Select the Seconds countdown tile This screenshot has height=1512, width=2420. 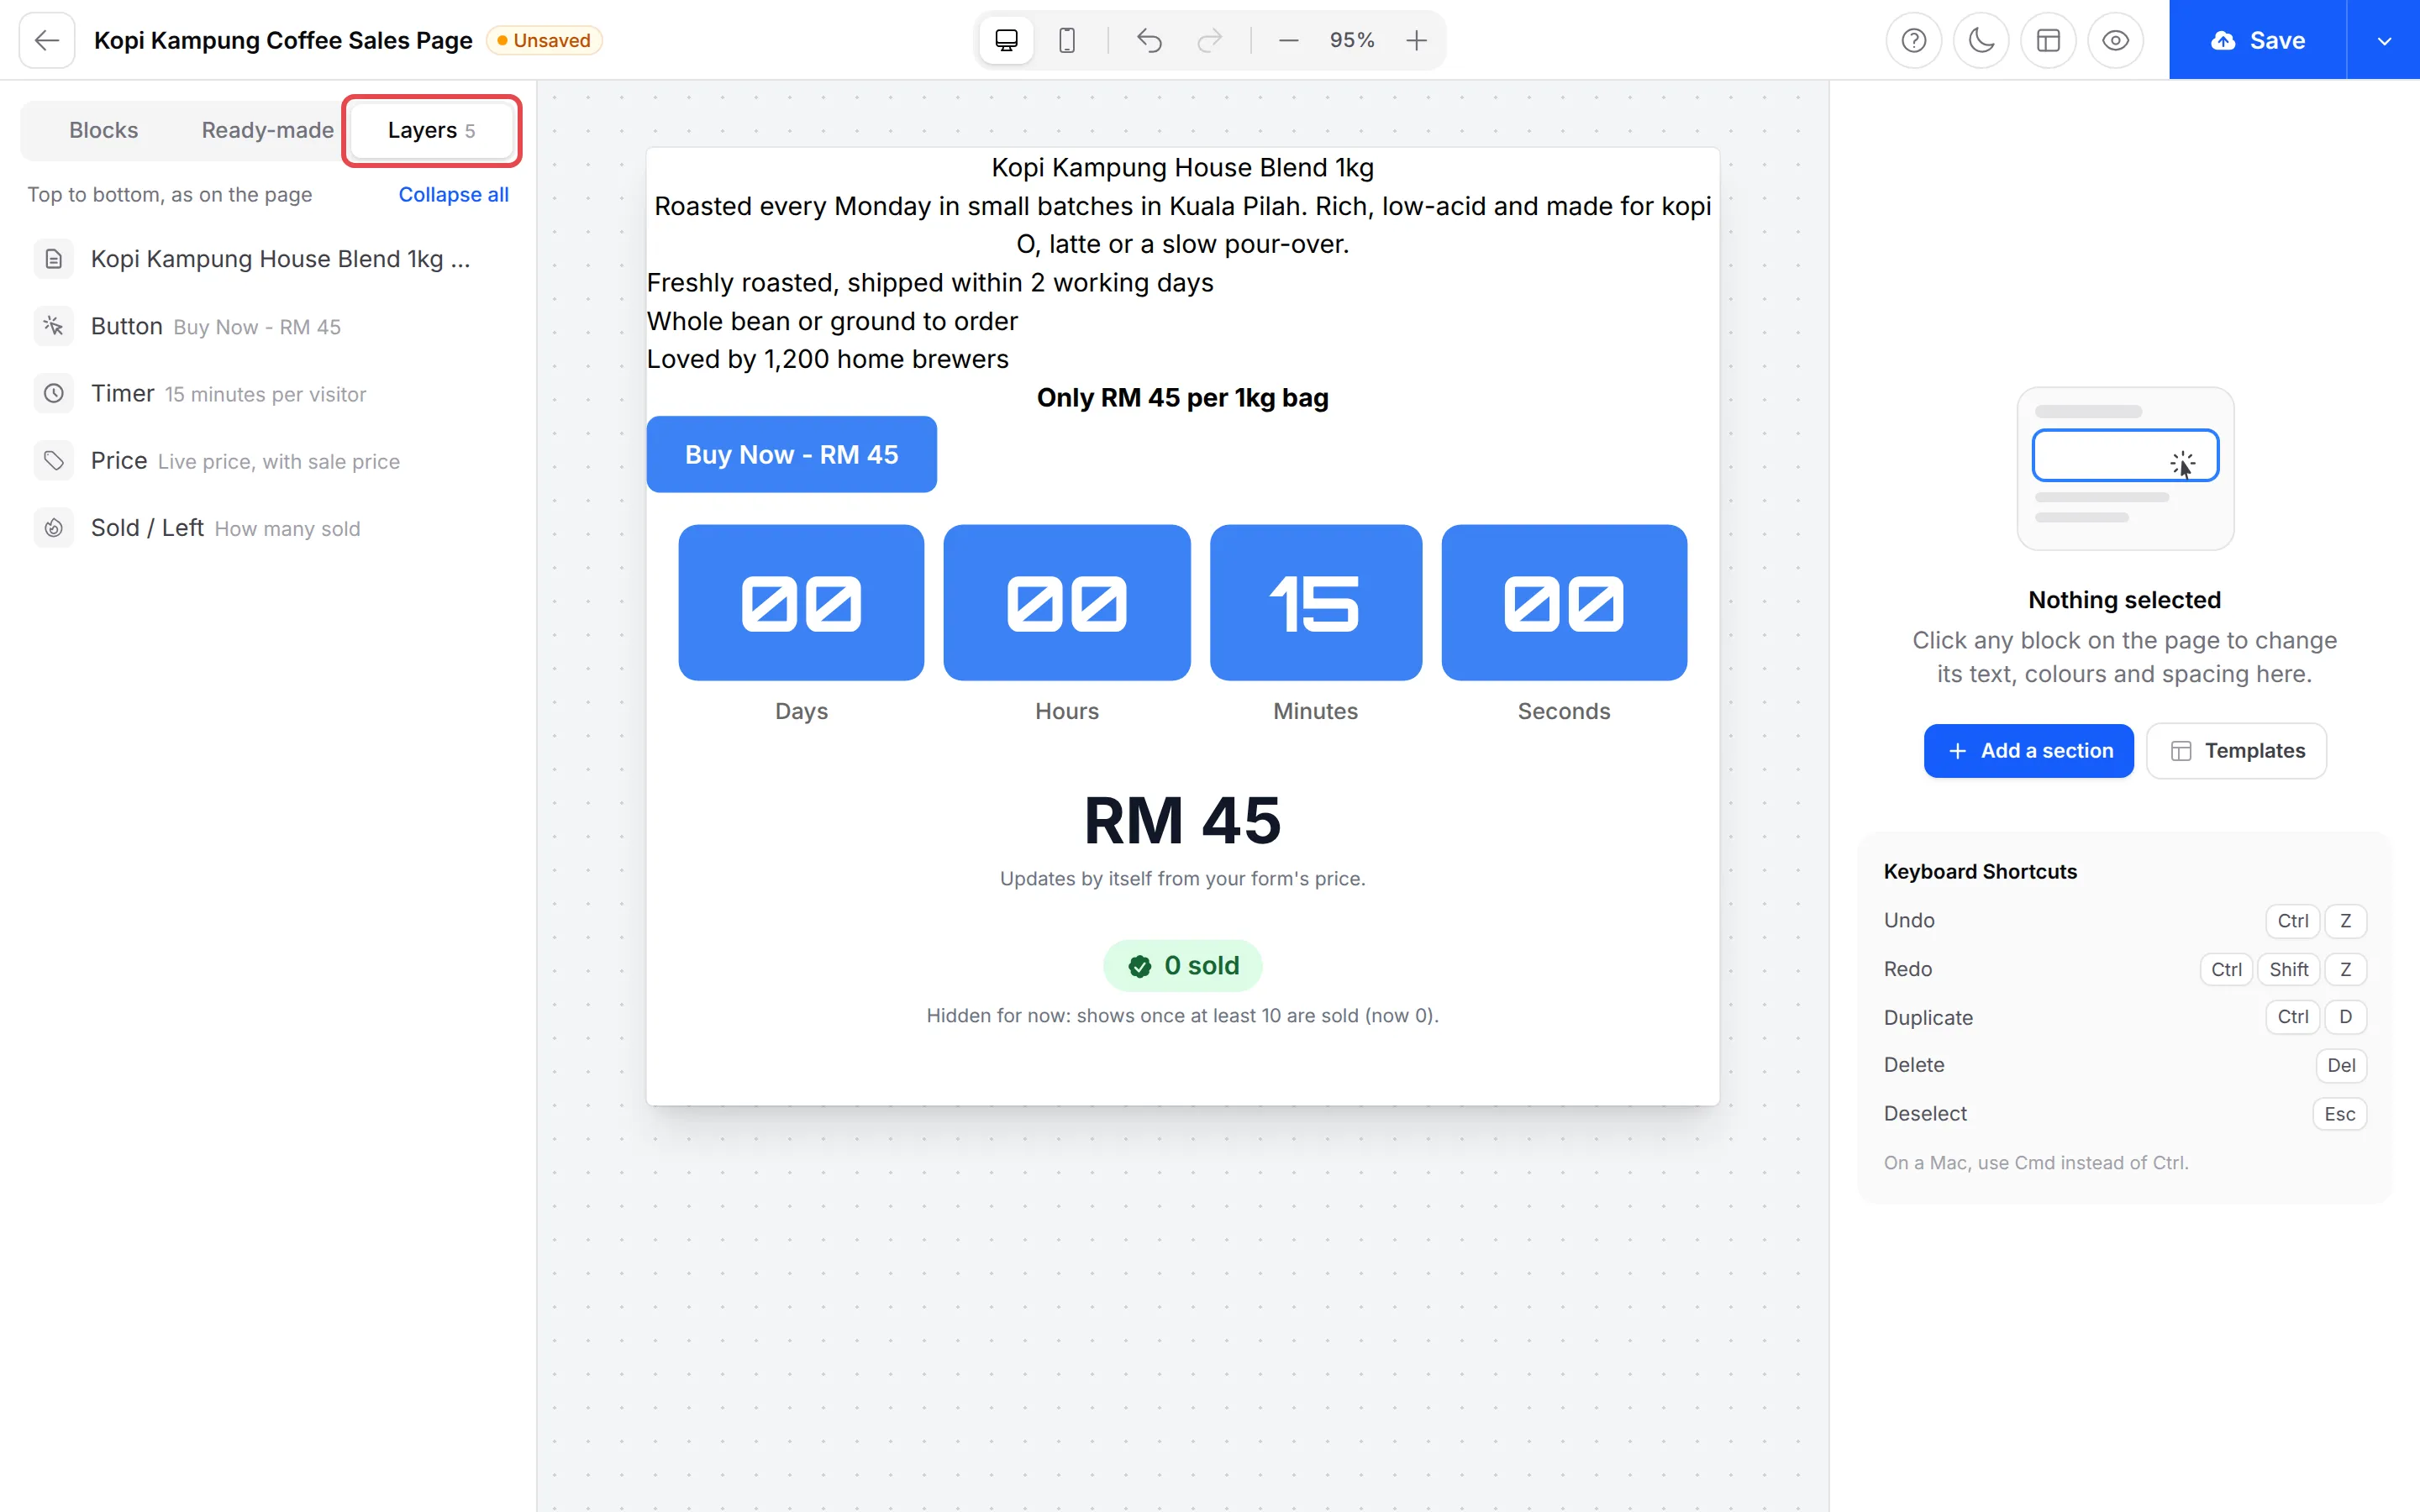1564,603
